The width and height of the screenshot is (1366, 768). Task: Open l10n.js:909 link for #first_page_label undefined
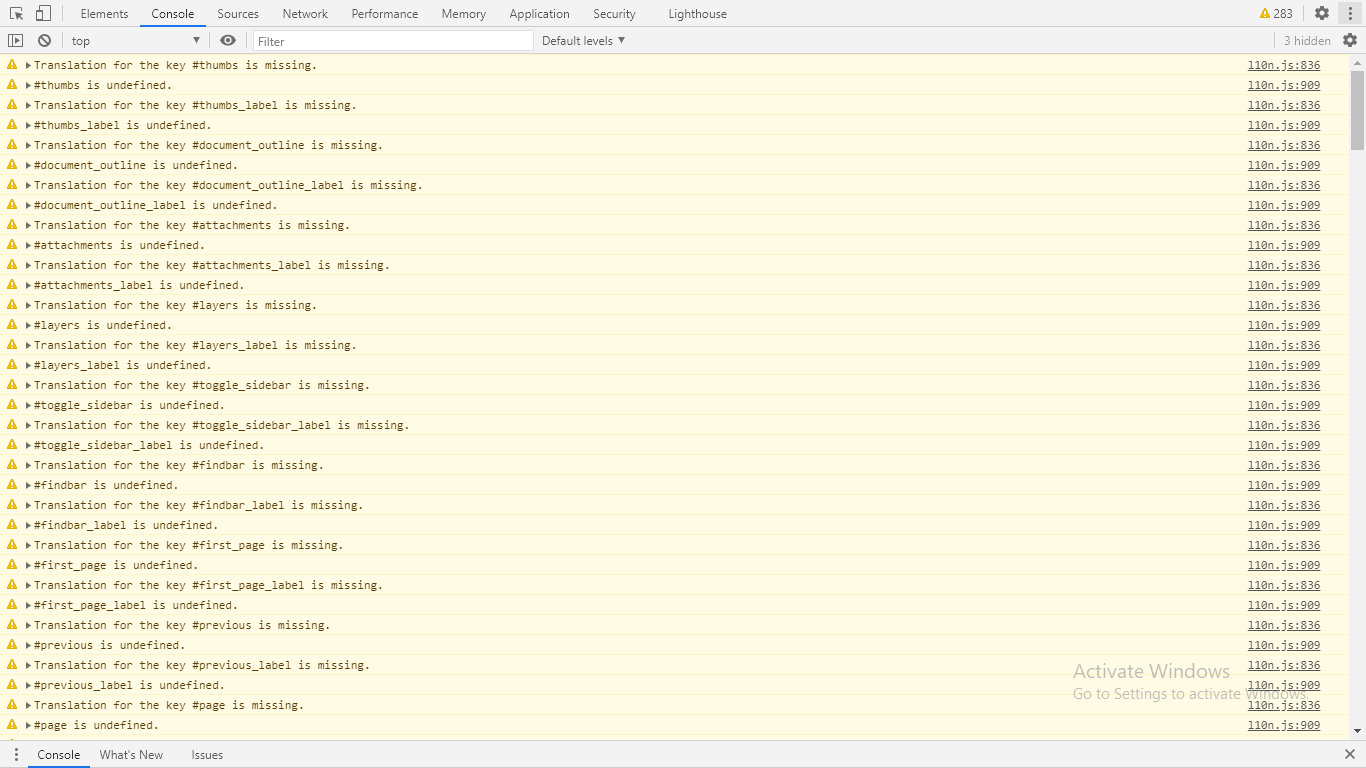click(x=1284, y=605)
